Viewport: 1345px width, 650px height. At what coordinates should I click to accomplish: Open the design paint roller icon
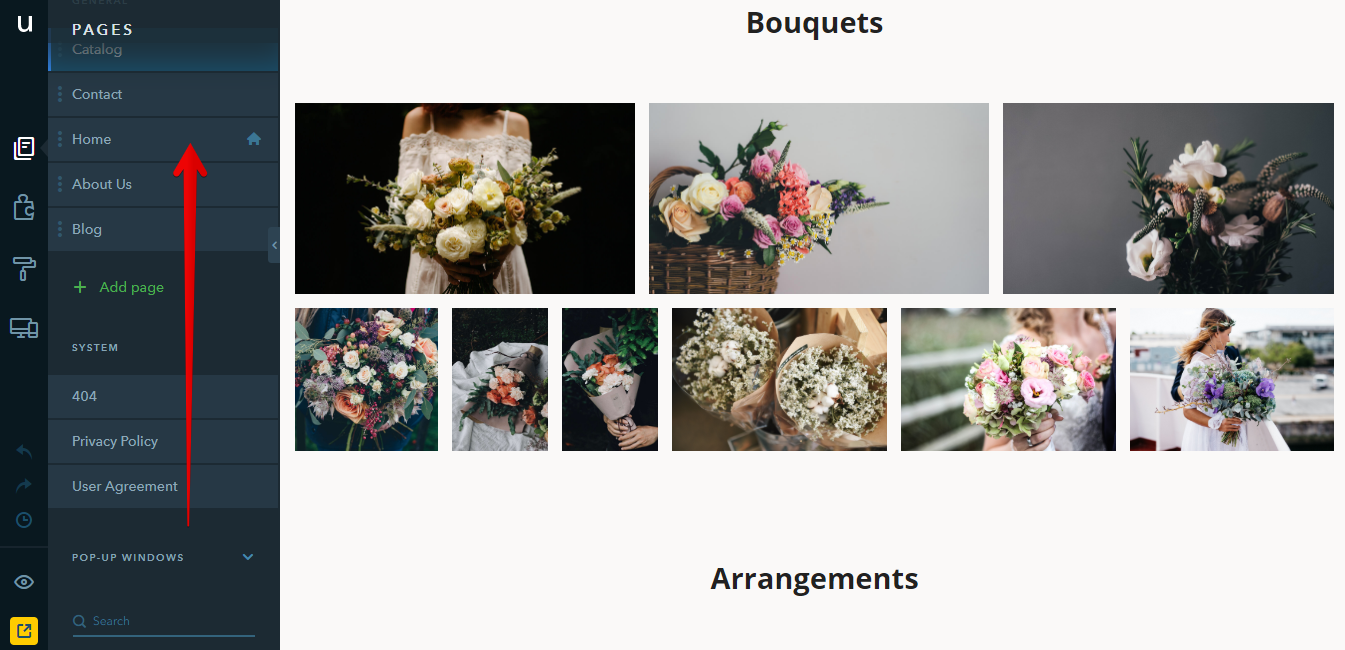tap(24, 267)
